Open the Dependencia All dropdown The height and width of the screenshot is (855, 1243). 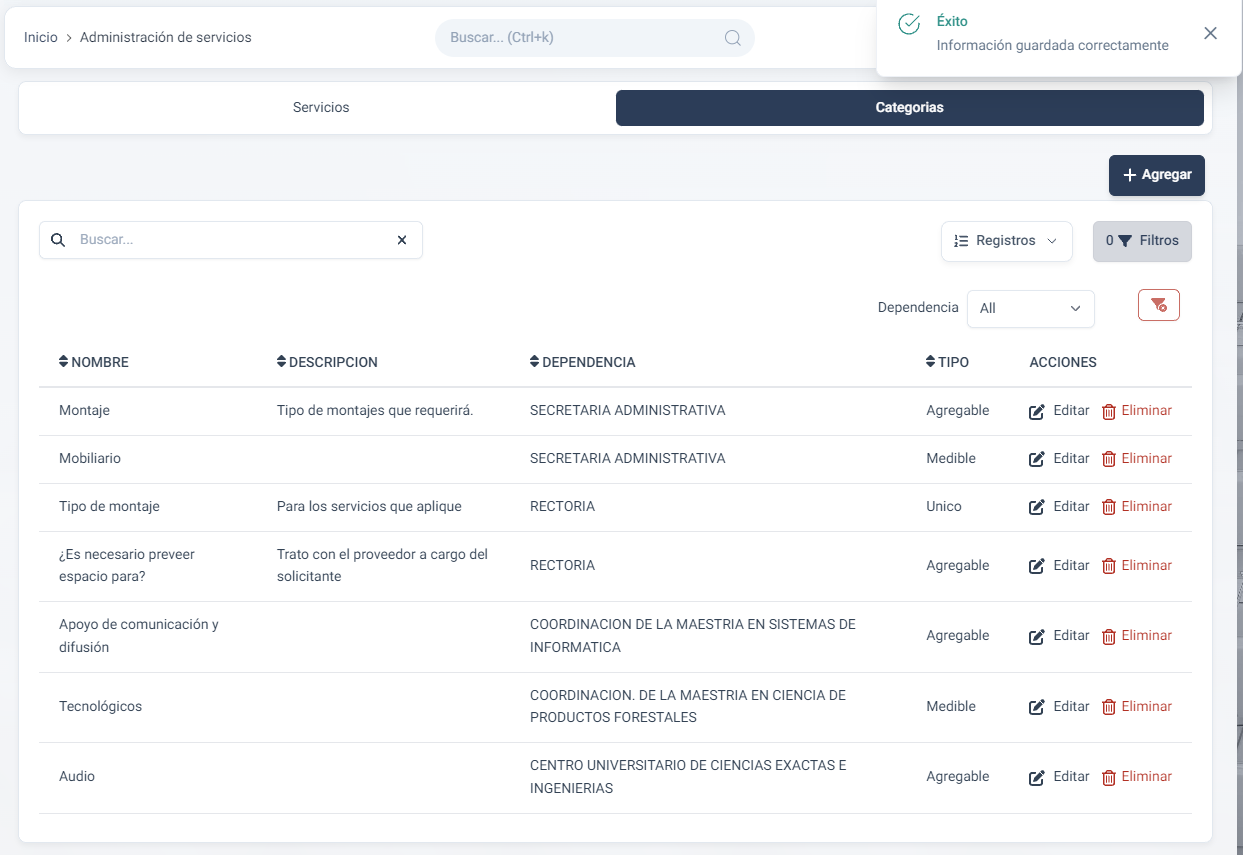tap(1030, 309)
